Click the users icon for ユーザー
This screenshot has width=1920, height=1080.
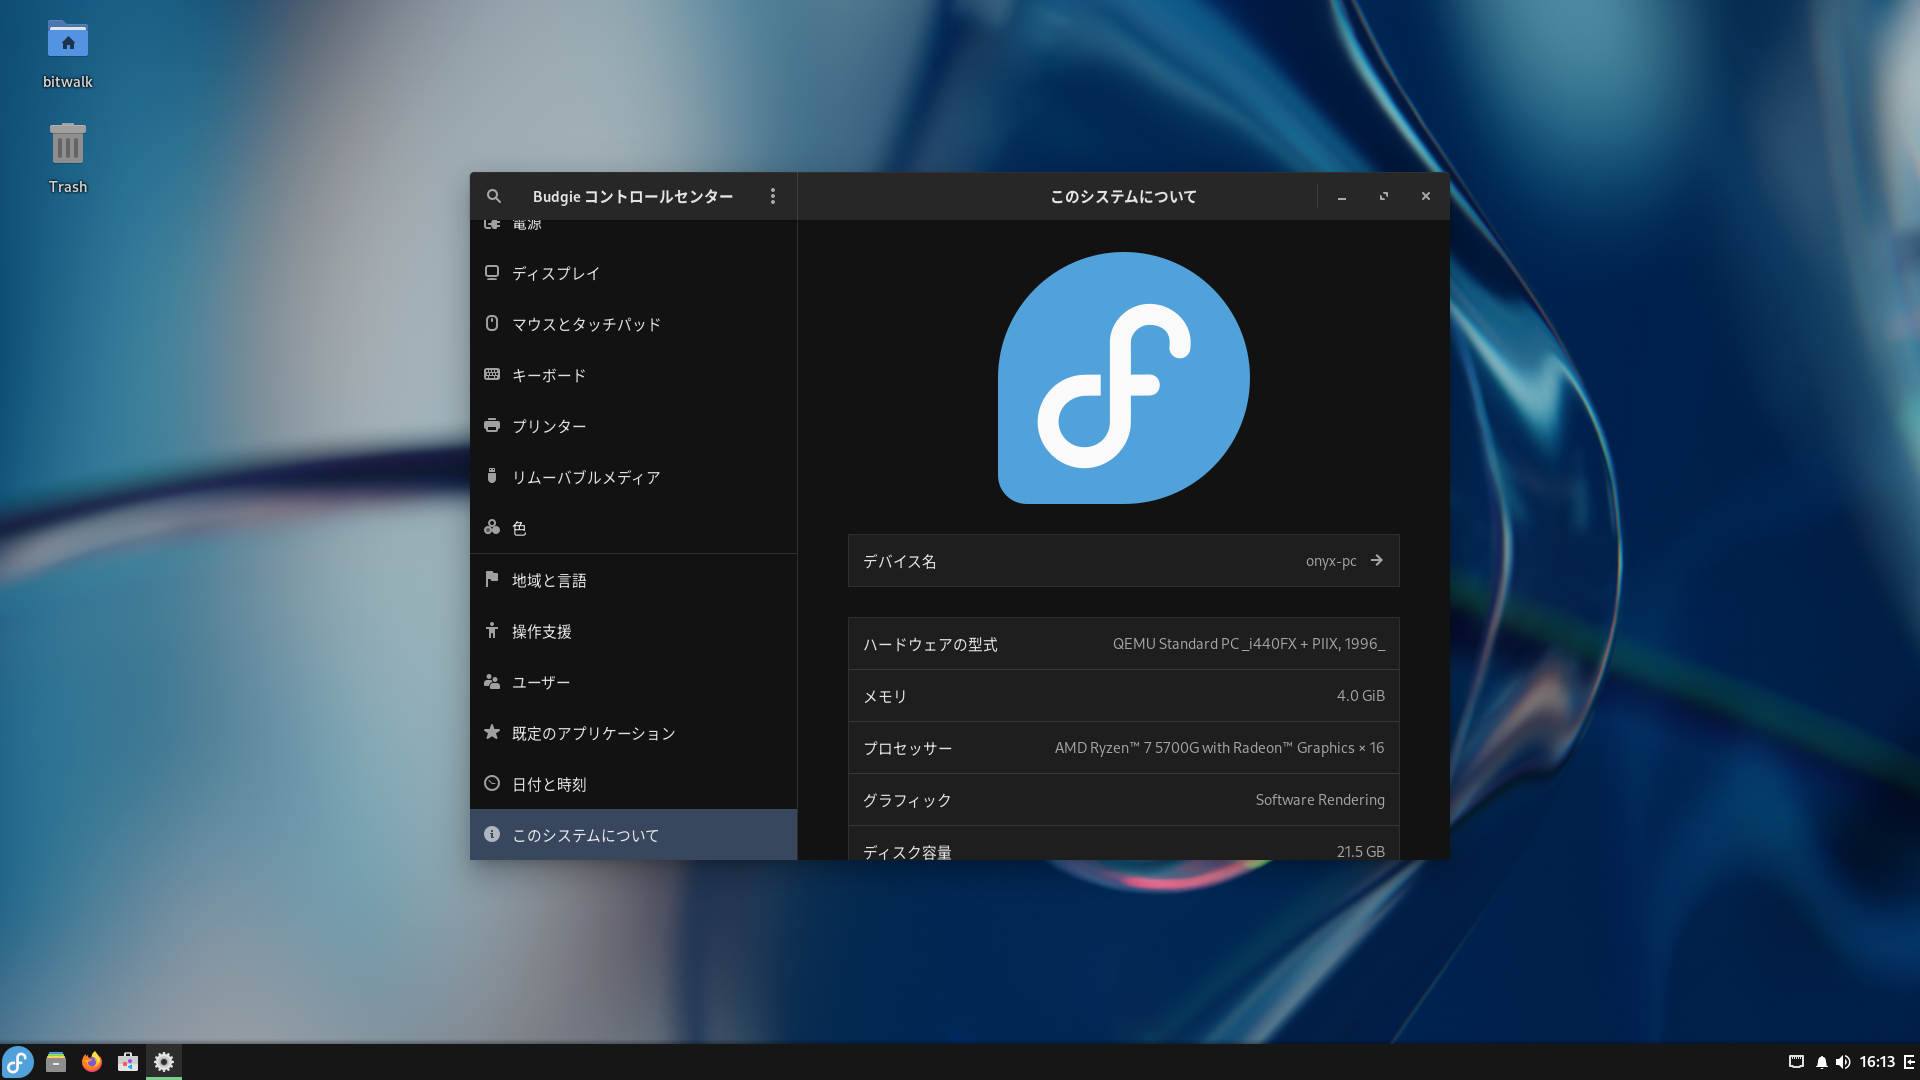click(492, 681)
